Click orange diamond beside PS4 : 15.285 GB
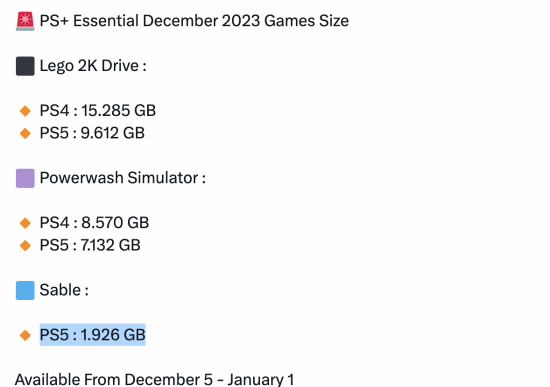 point(25,111)
